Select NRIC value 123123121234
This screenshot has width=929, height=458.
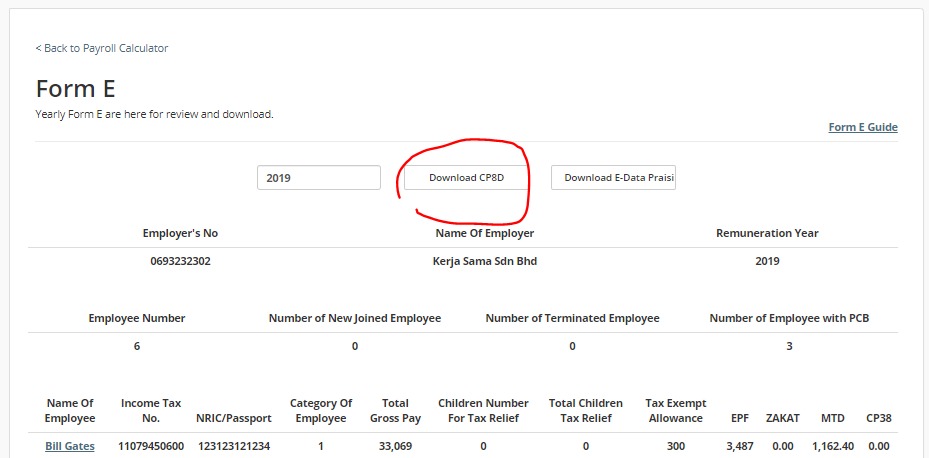[x=233, y=446]
